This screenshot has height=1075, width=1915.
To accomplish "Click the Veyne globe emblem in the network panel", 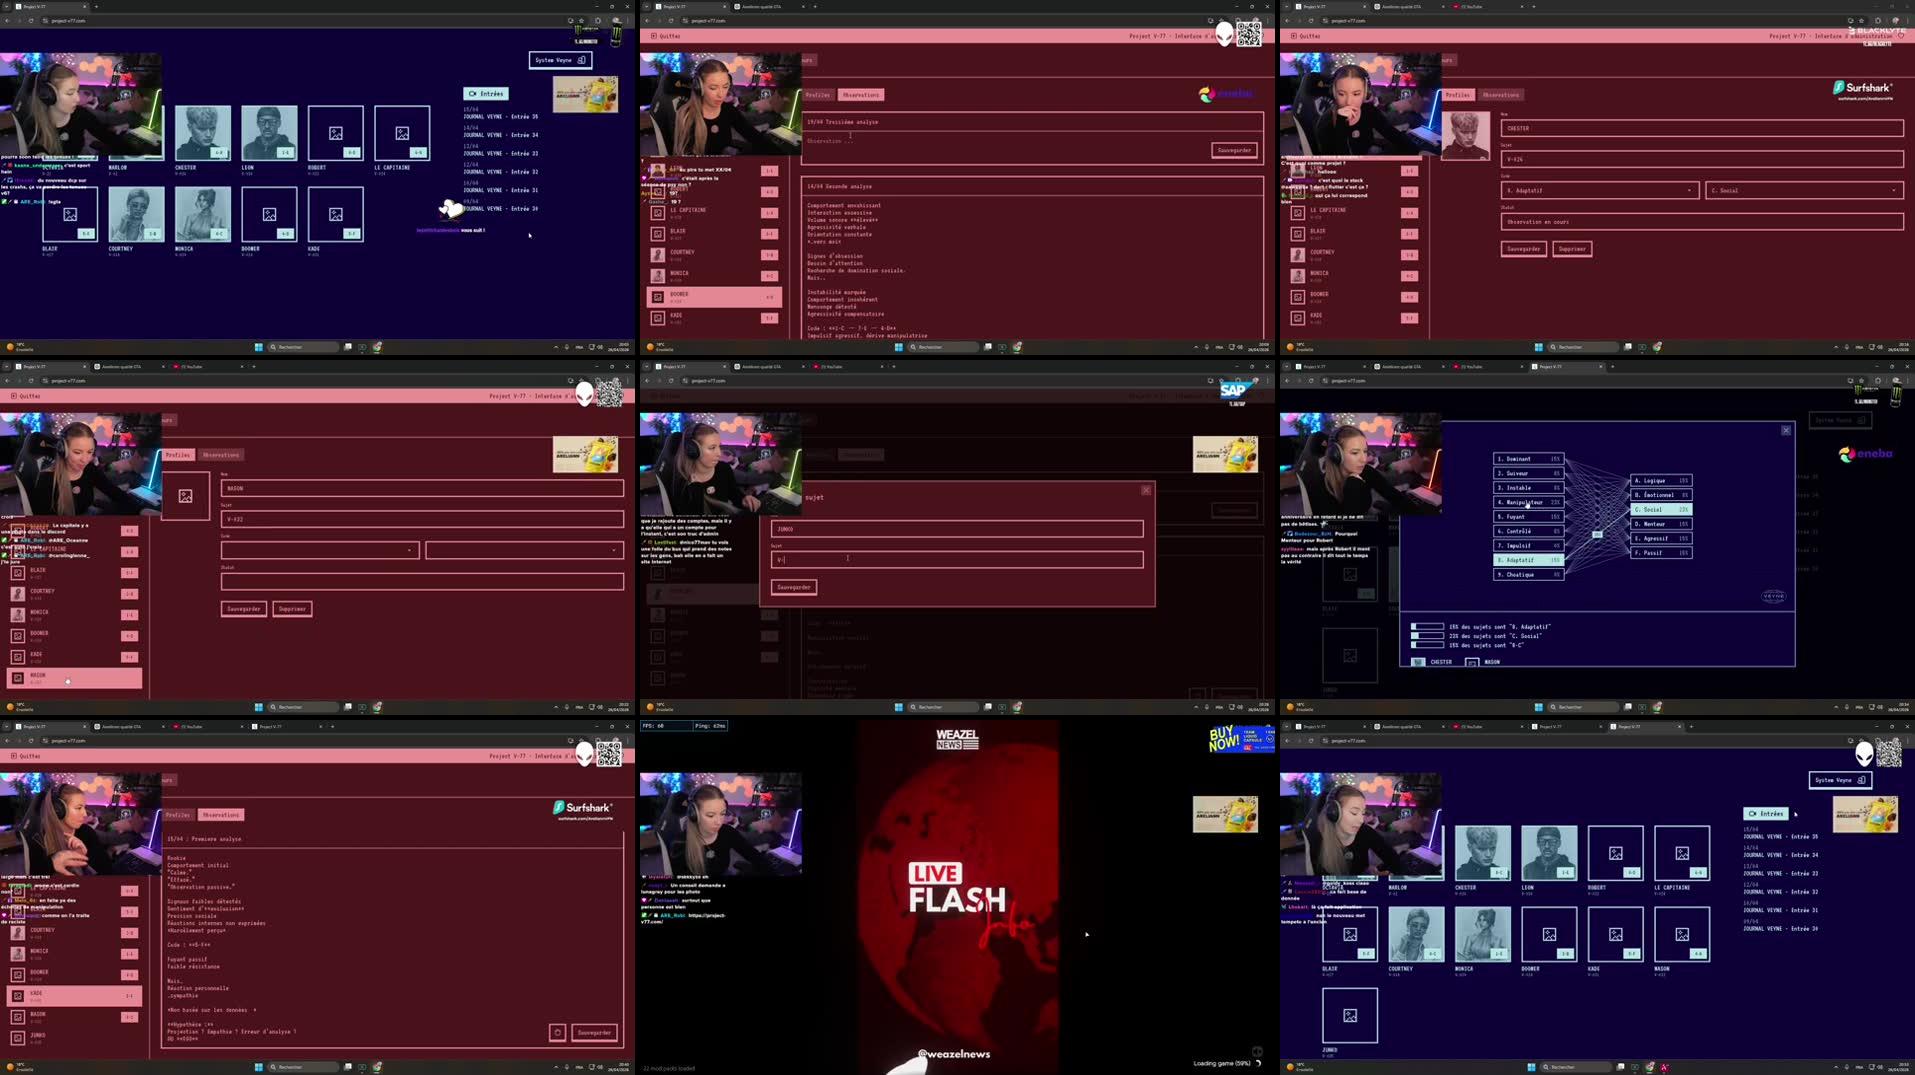I will pyautogui.click(x=1773, y=596).
